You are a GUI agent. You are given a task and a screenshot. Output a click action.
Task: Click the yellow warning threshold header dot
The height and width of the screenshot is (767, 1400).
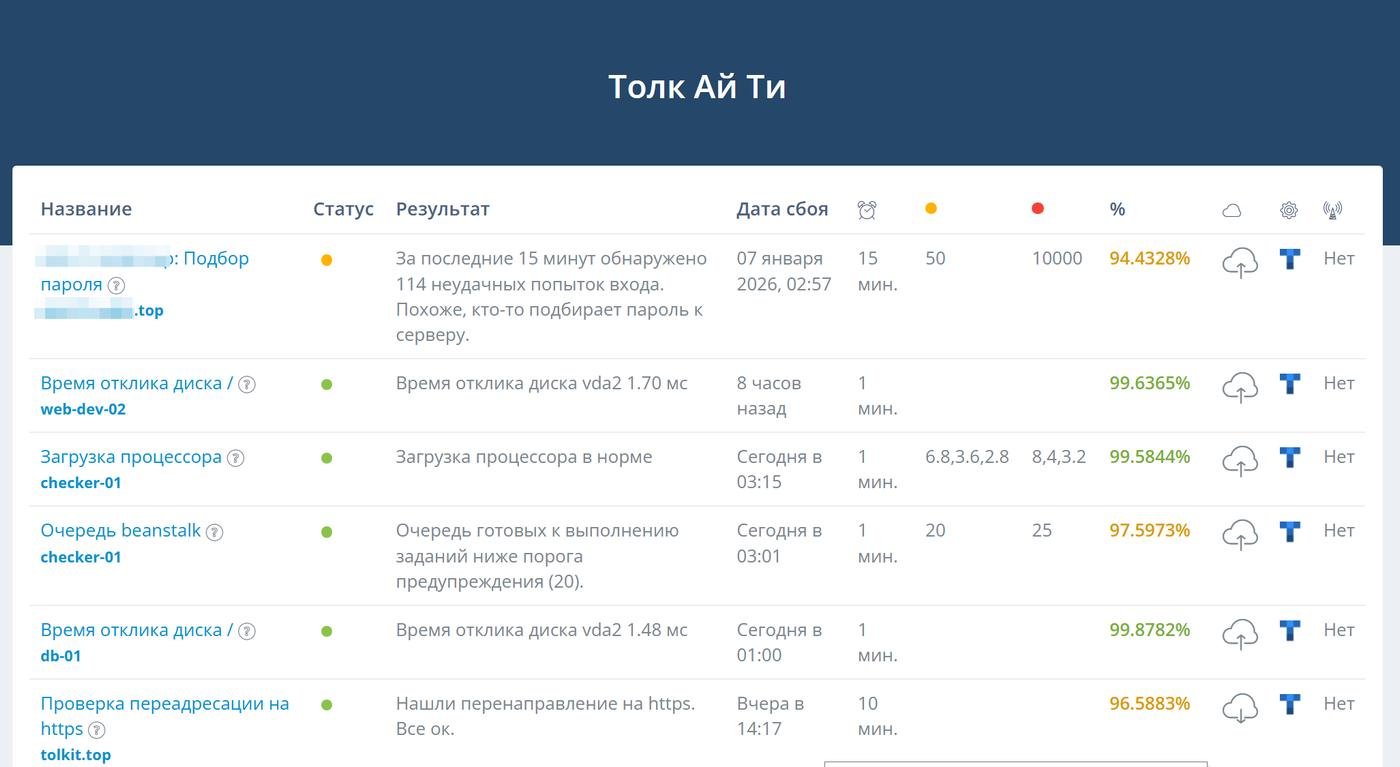[931, 208]
